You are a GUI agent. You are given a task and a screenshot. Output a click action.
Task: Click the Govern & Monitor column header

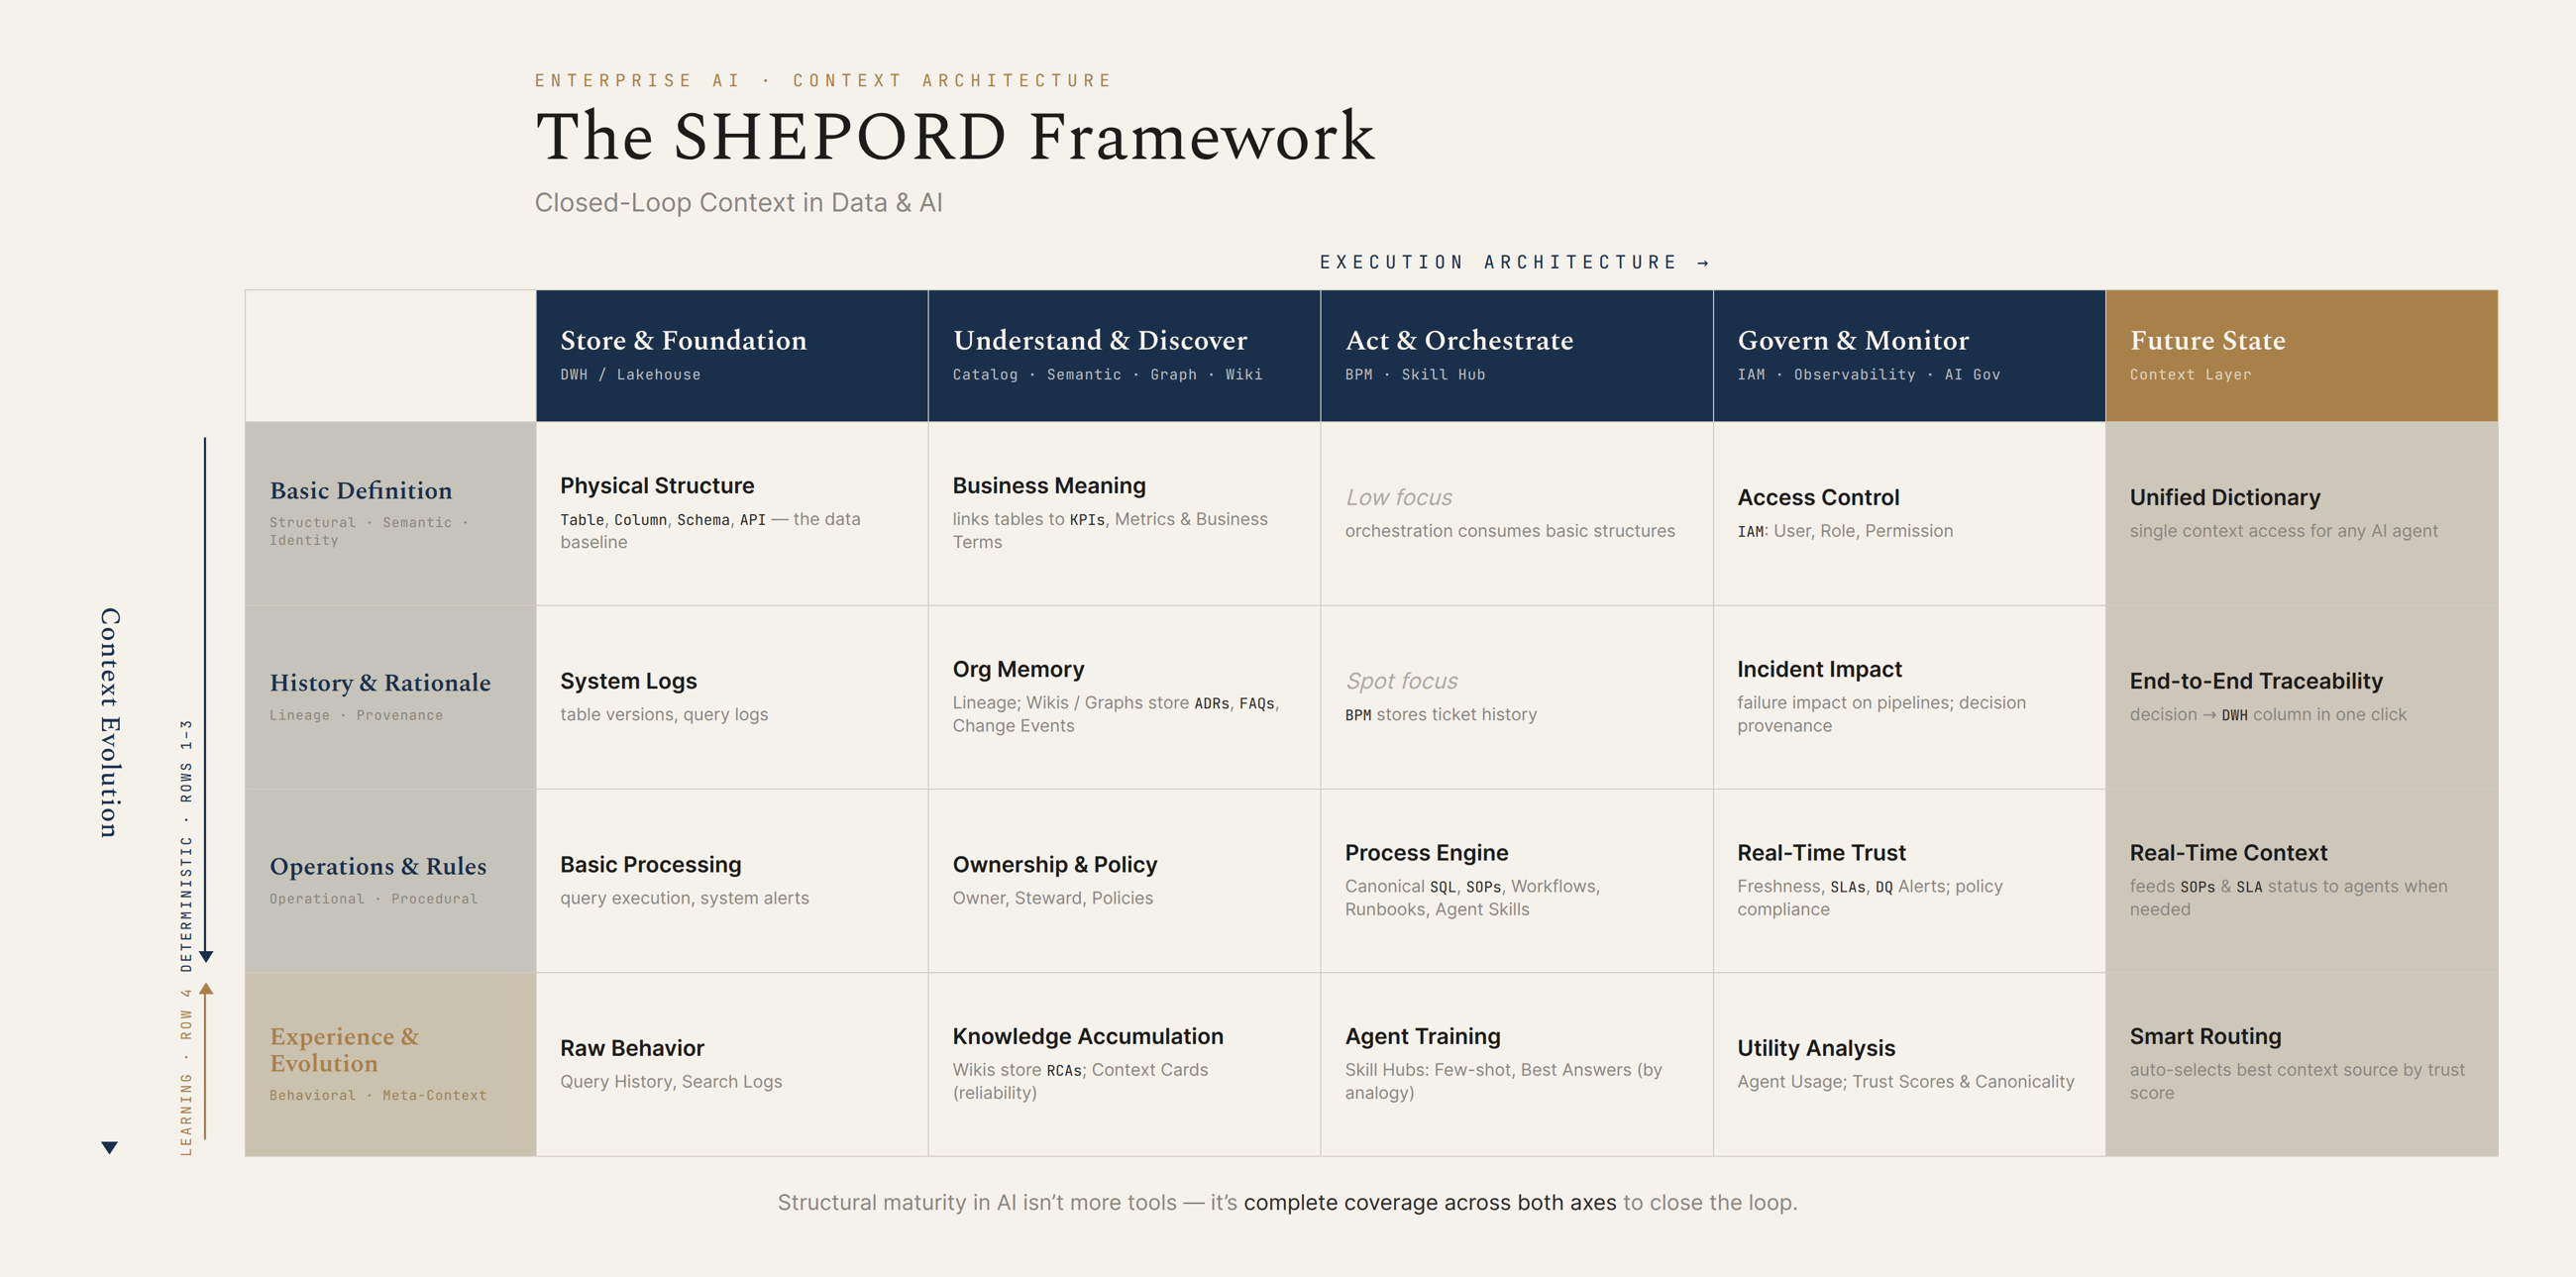[1909, 355]
